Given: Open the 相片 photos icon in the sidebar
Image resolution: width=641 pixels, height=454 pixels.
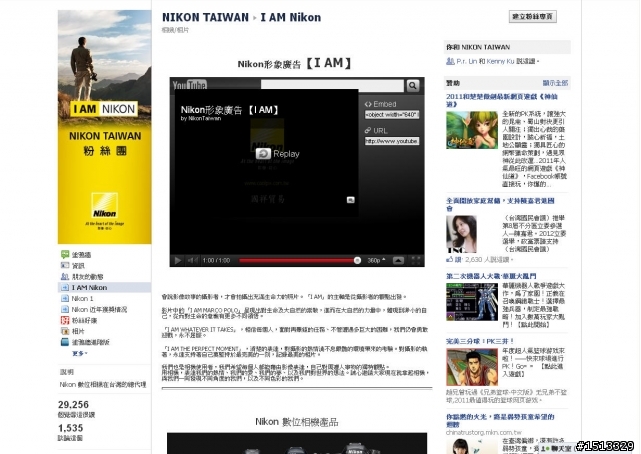Looking at the screenshot, I should (x=65, y=331).
